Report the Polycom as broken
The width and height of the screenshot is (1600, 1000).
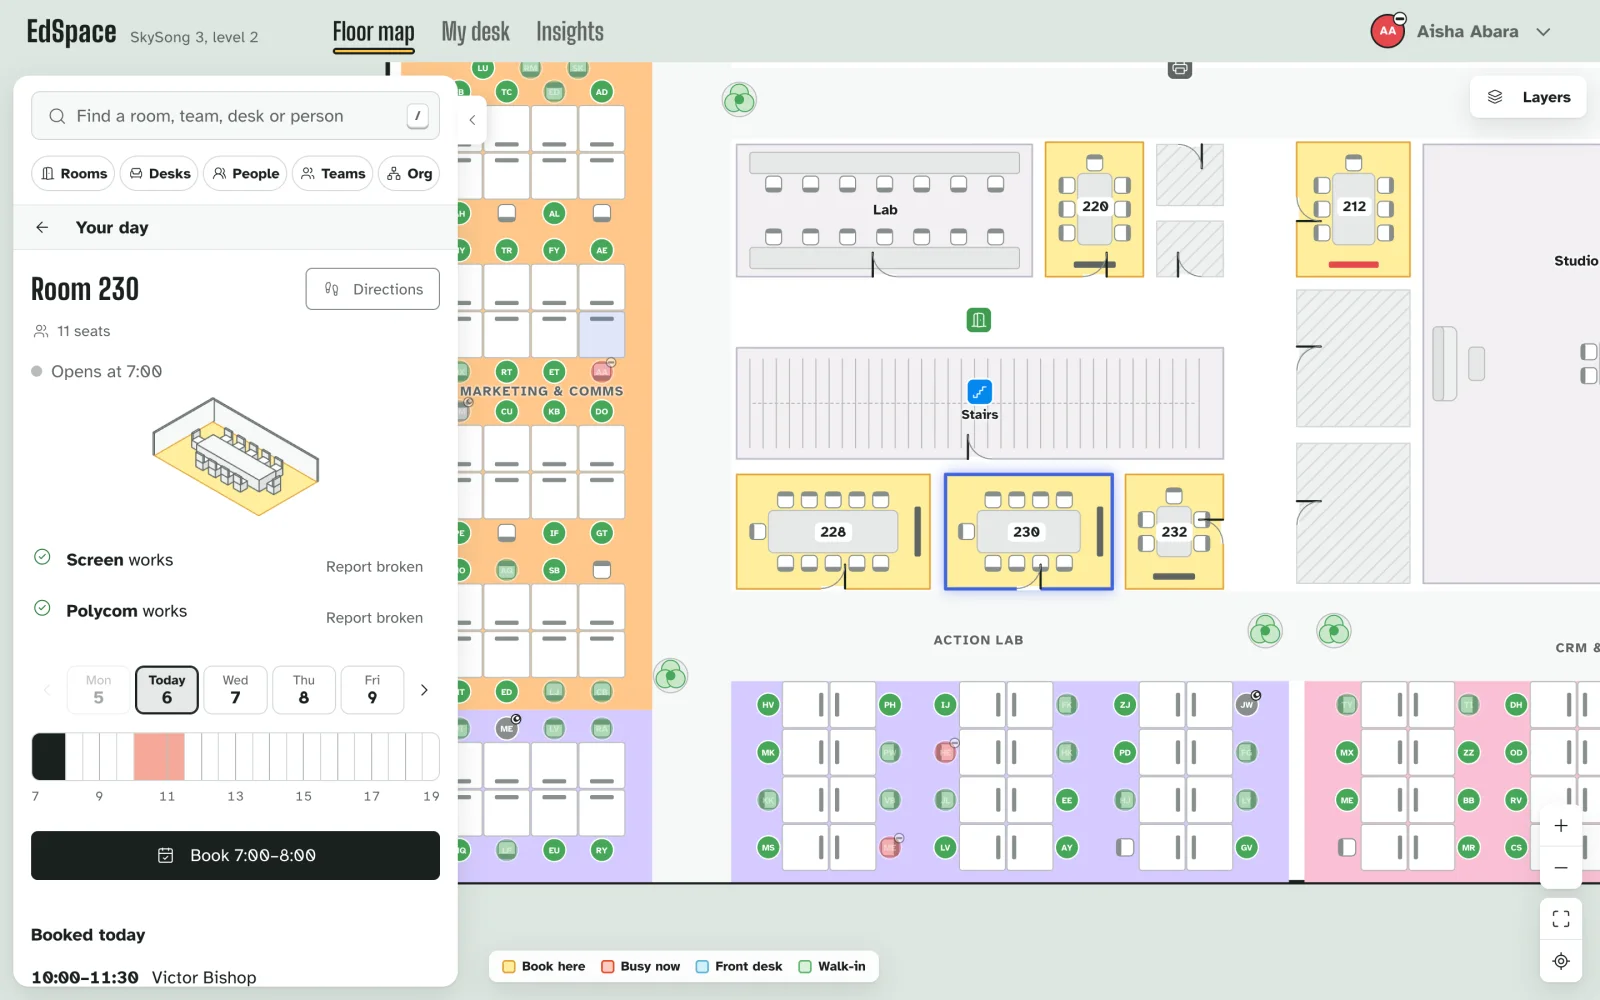(x=374, y=618)
